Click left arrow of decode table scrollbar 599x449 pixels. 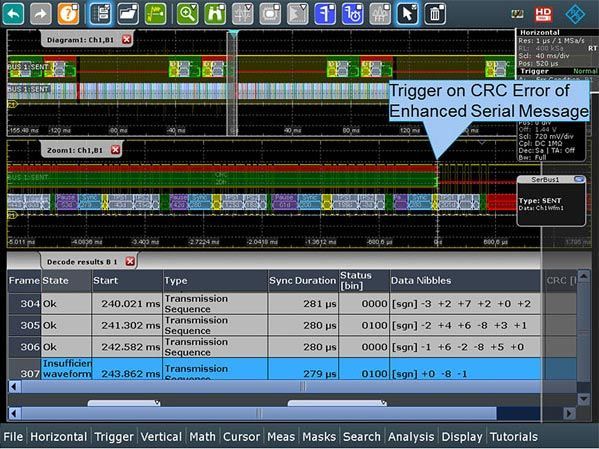(15, 387)
